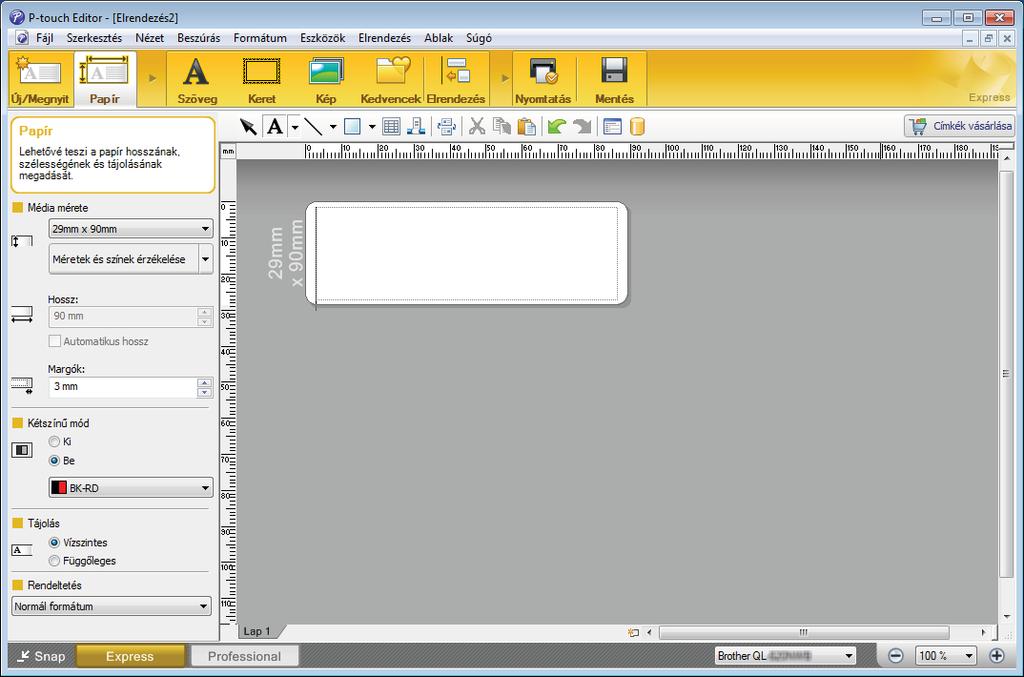Expand ribbon arrow after Papír
Viewport: 1024px width, 677px height.
coord(152,78)
